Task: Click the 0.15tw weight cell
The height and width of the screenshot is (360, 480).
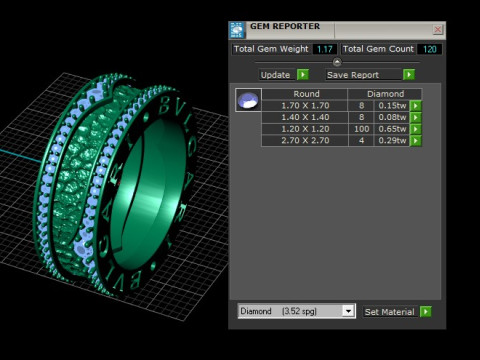Action: point(392,106)
